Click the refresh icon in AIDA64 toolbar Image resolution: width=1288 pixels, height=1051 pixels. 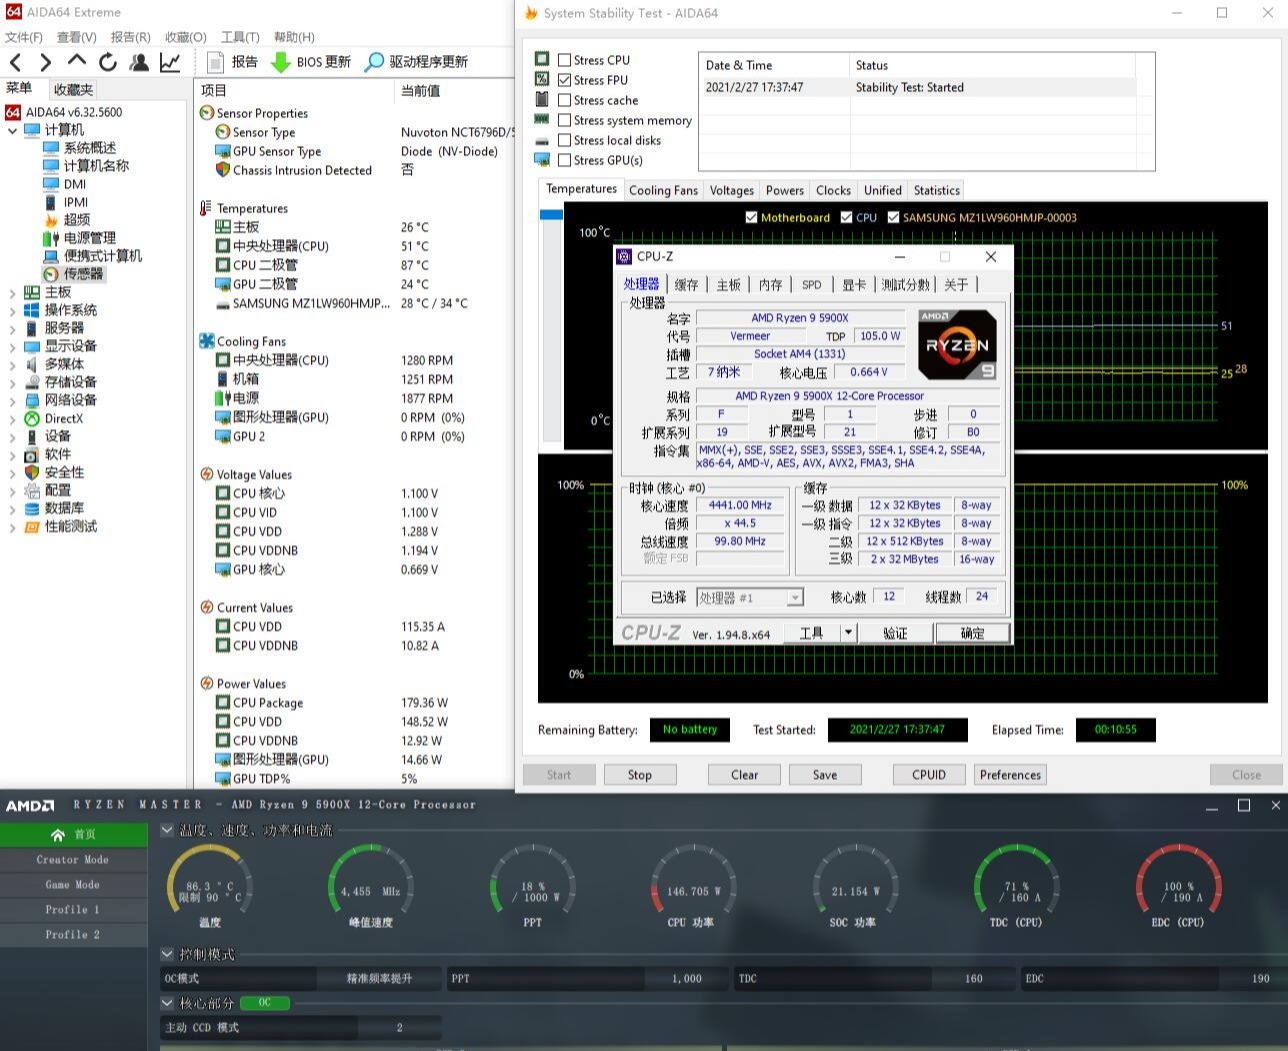point(108,62)
